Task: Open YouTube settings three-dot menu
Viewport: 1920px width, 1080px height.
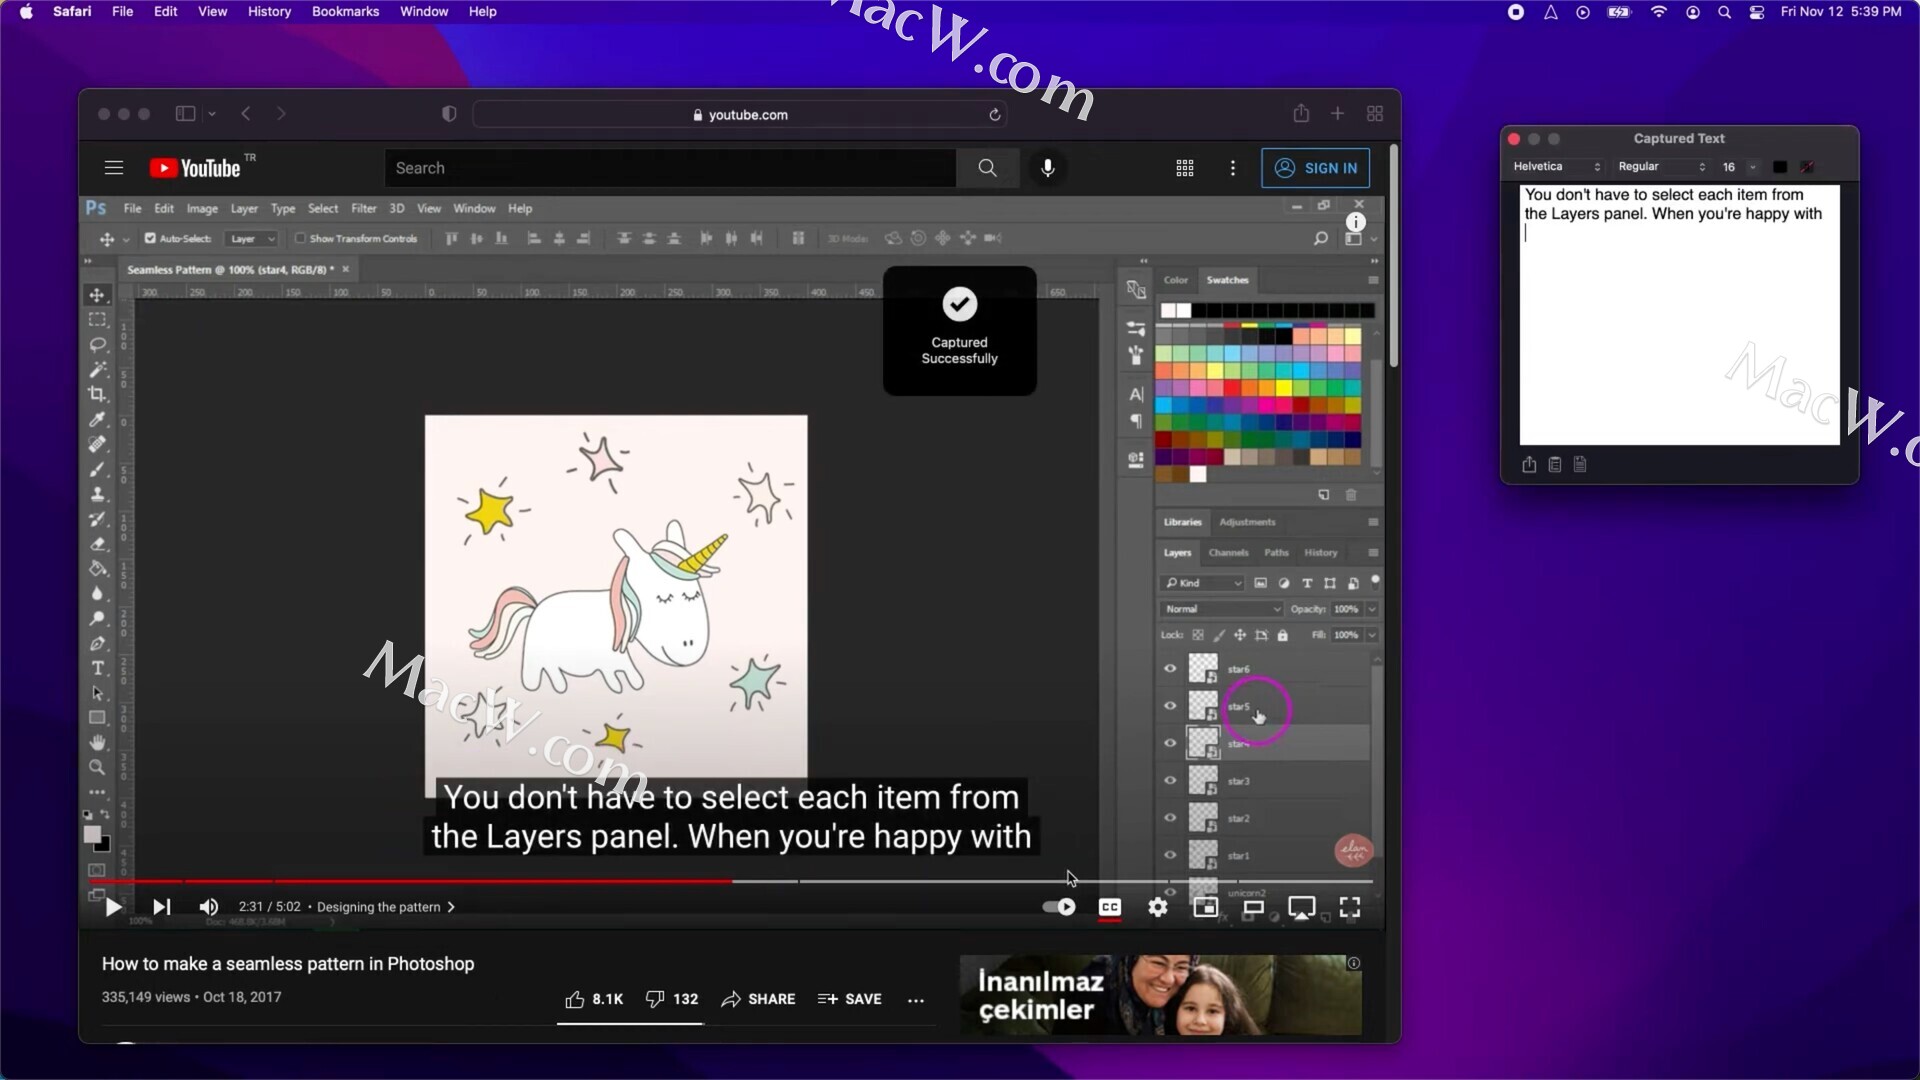Action: tap(1232, 168)
